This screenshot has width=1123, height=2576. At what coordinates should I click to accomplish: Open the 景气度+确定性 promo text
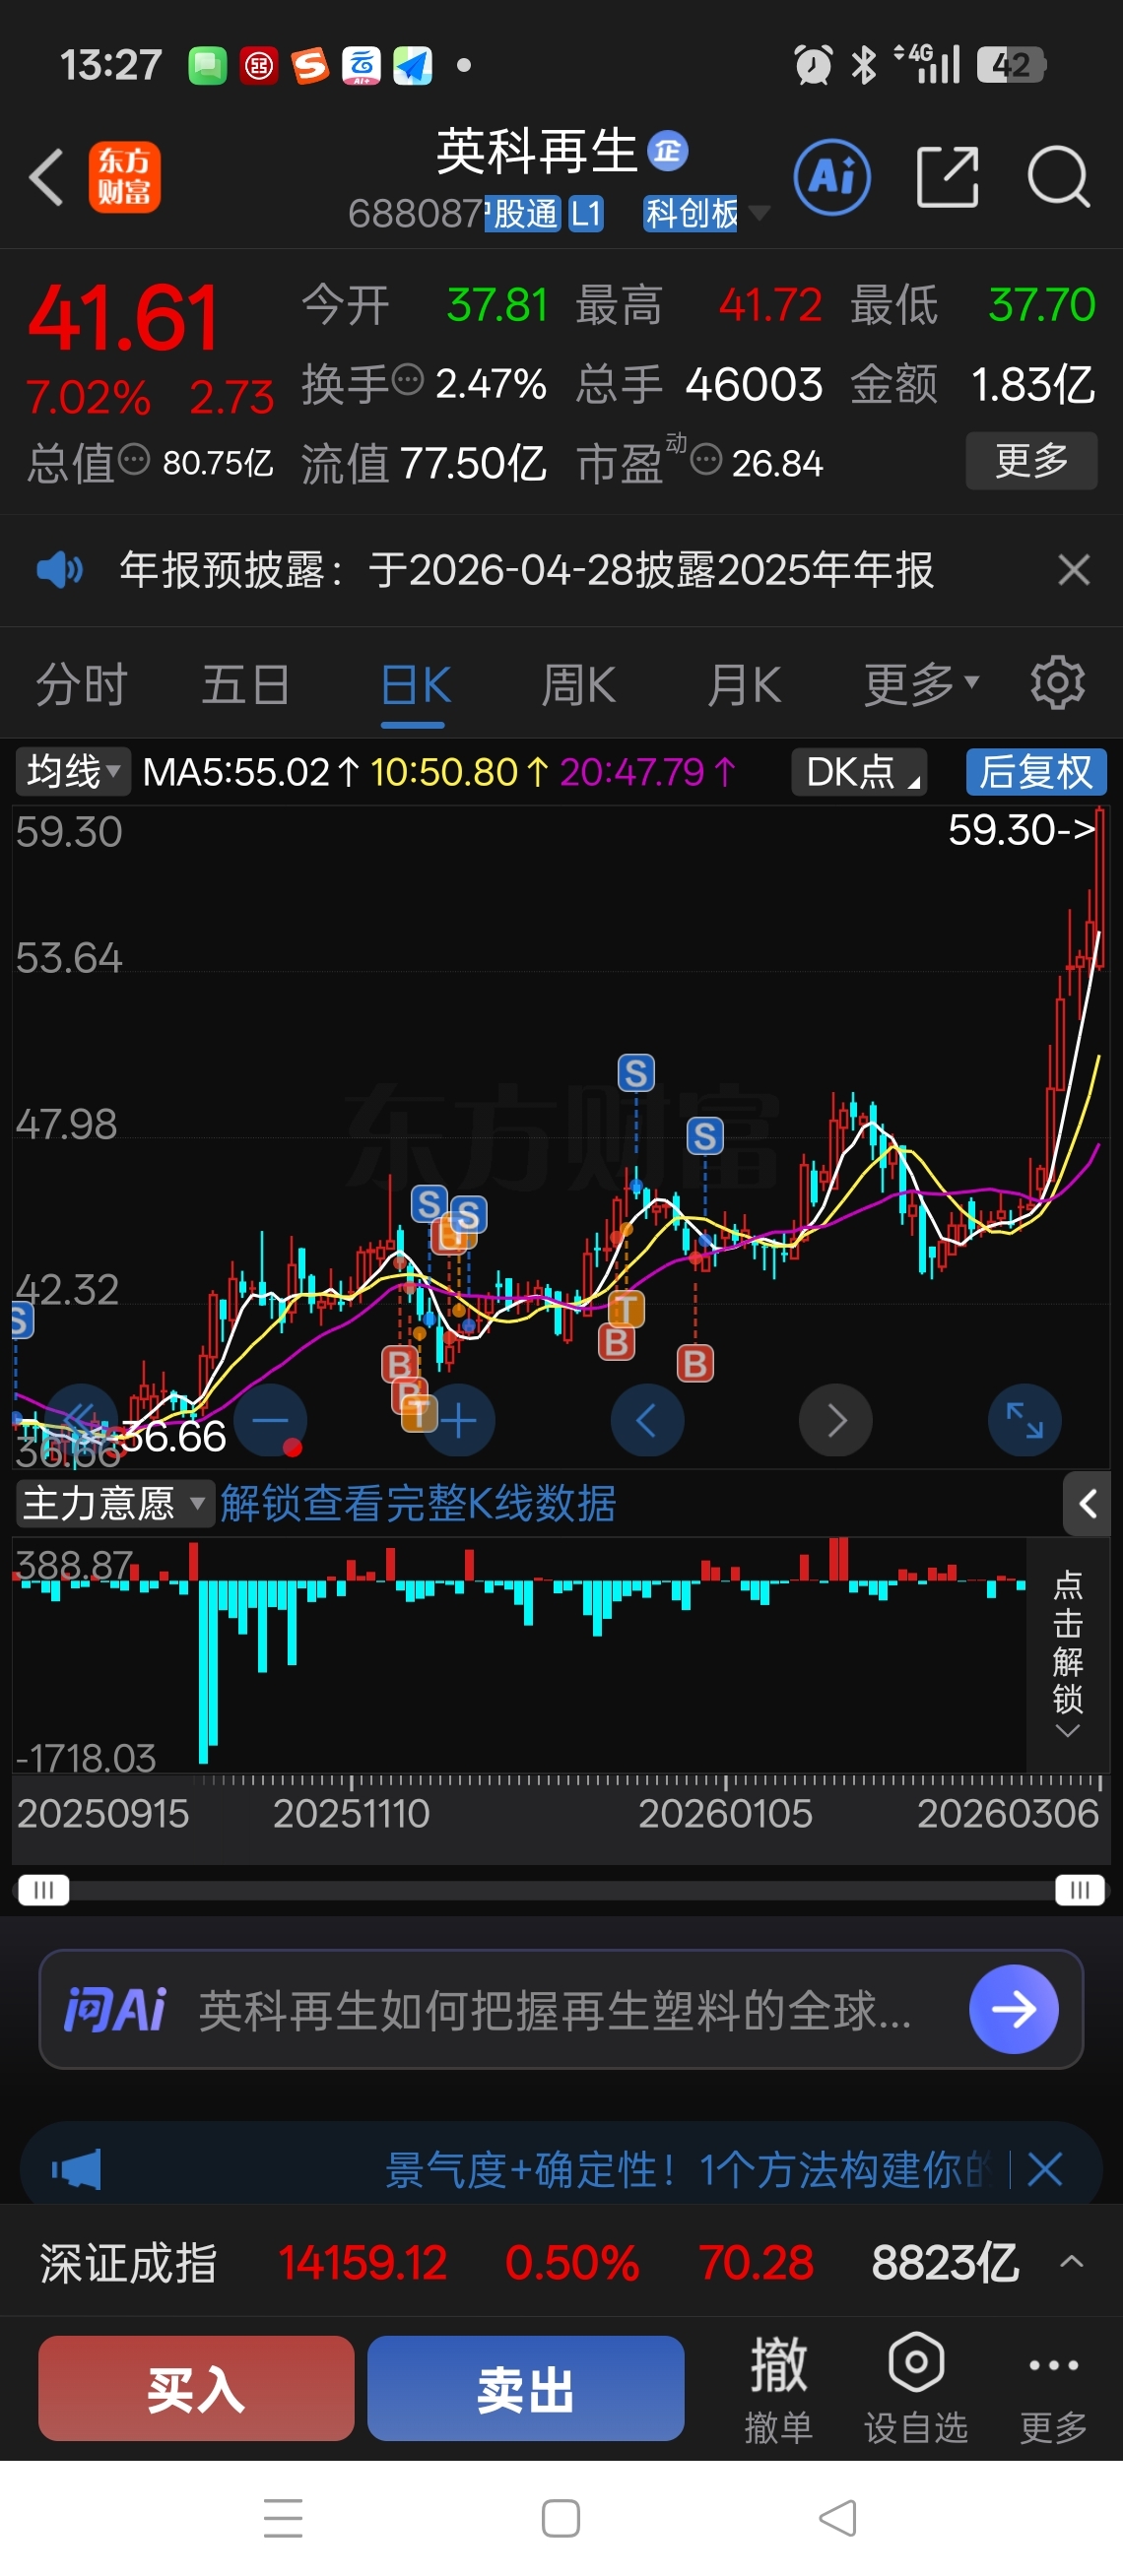pos(689,2169)
